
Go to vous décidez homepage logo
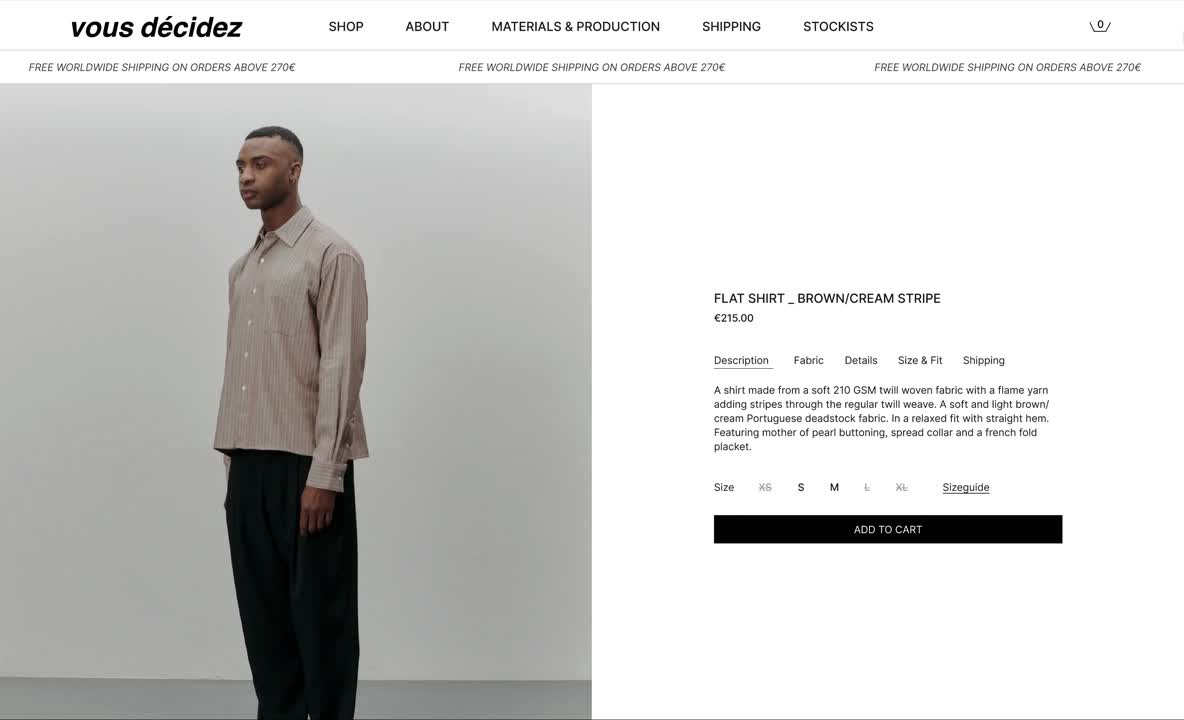156,27
